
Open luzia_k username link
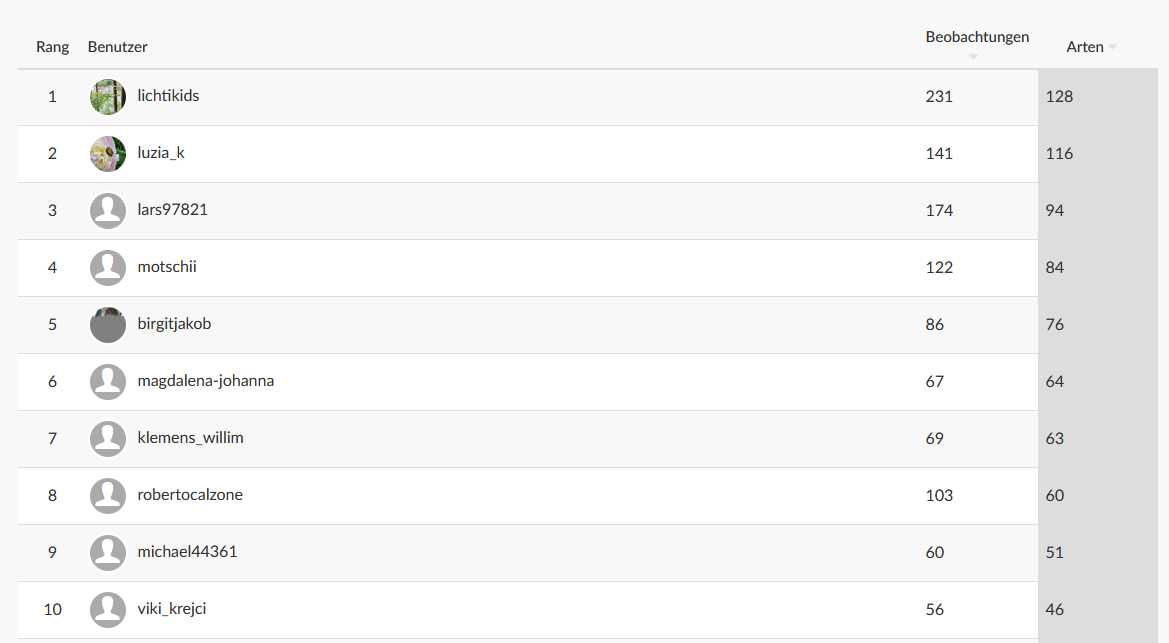pyautogui.click(x=161, y=153)
